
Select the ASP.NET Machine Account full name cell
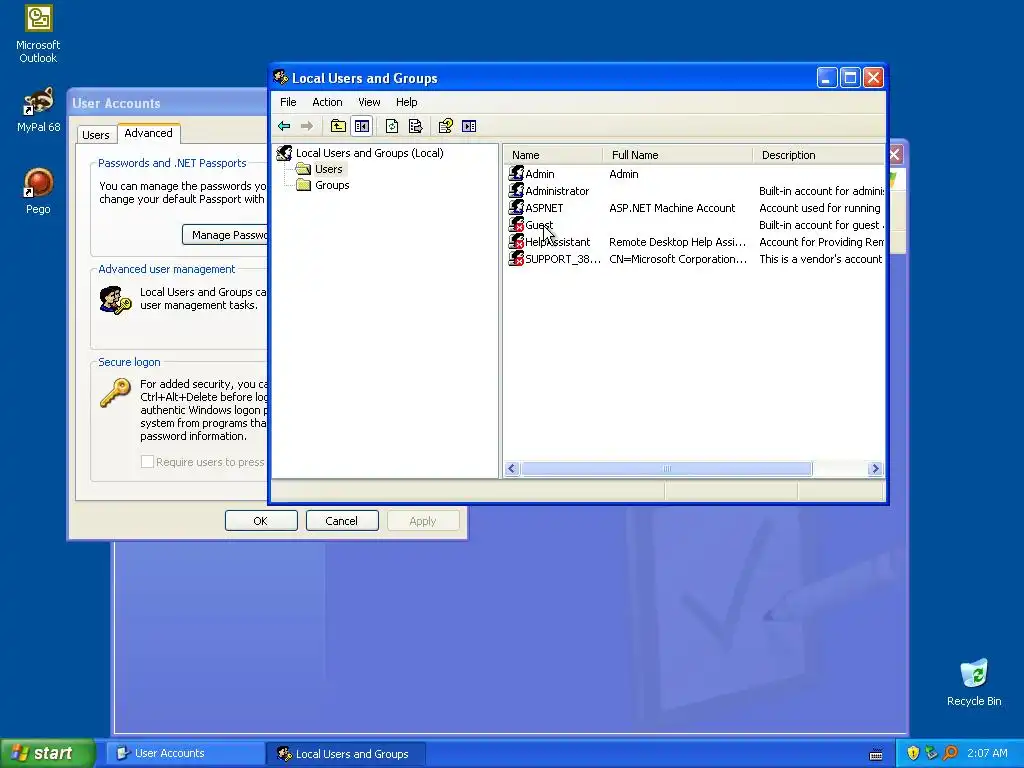point(672,208)
